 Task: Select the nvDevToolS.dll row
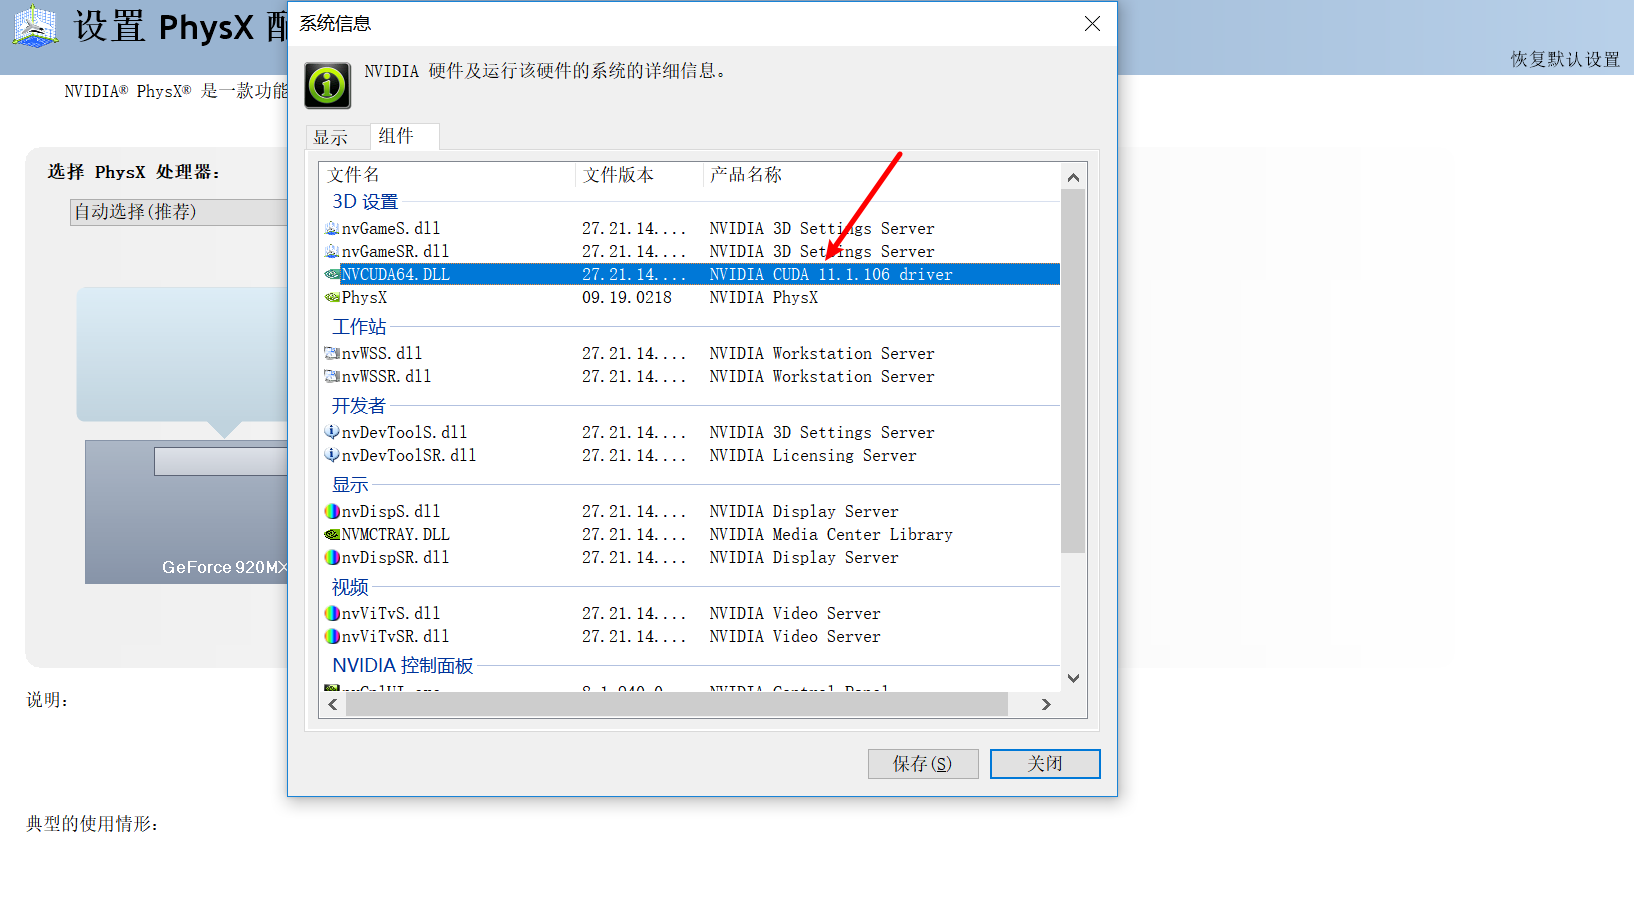tap(691, 432)
